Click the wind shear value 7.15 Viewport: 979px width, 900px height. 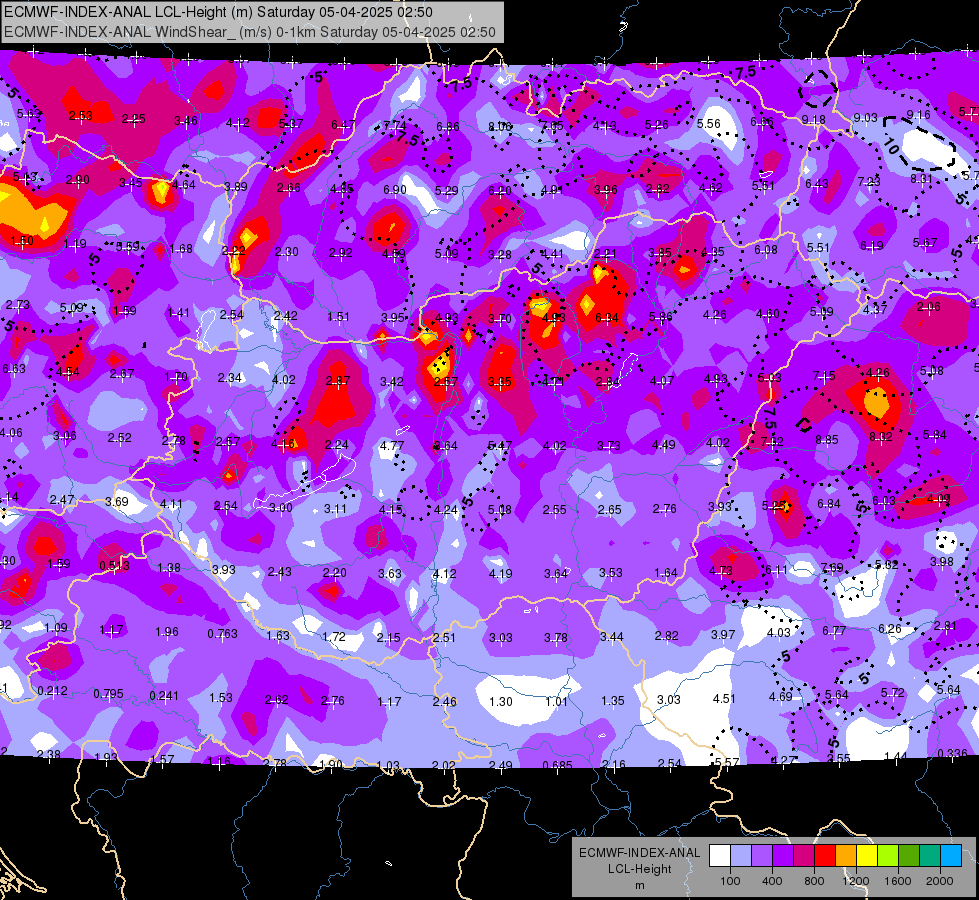(824, 375)
